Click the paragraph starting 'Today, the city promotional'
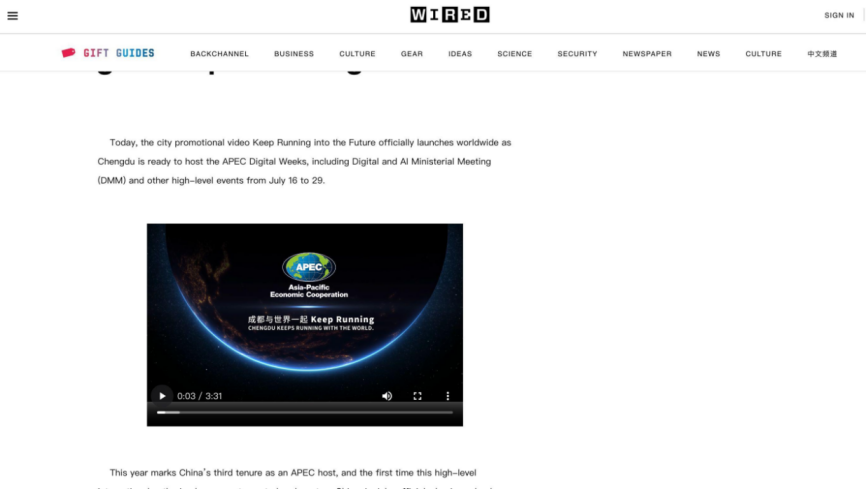 pos(304,161)
